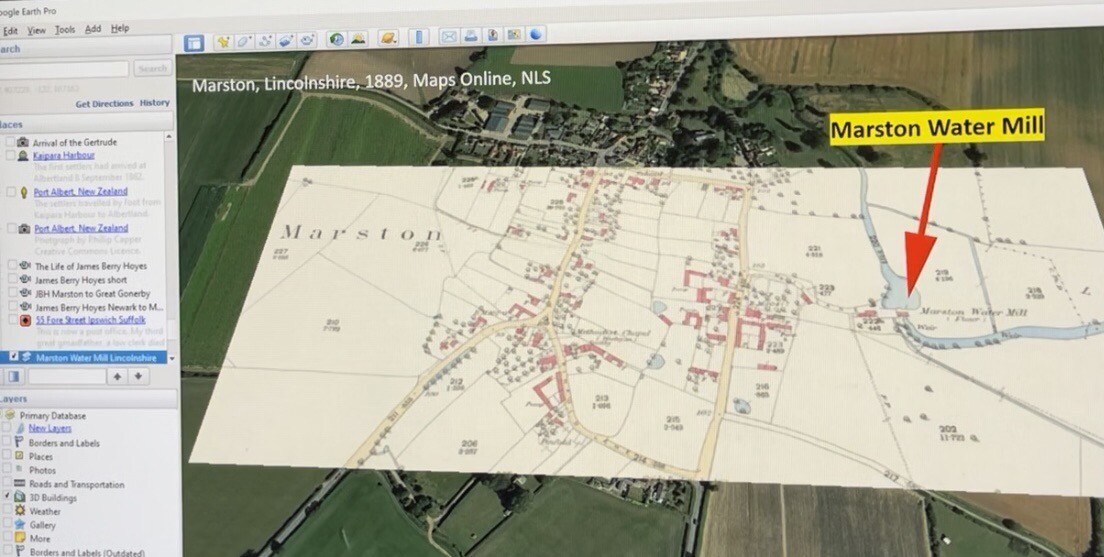Image resolution: width=1104 pixels, height=557 pixels.
Task: Start the Record a Tour tool
Action: point(306,40)
